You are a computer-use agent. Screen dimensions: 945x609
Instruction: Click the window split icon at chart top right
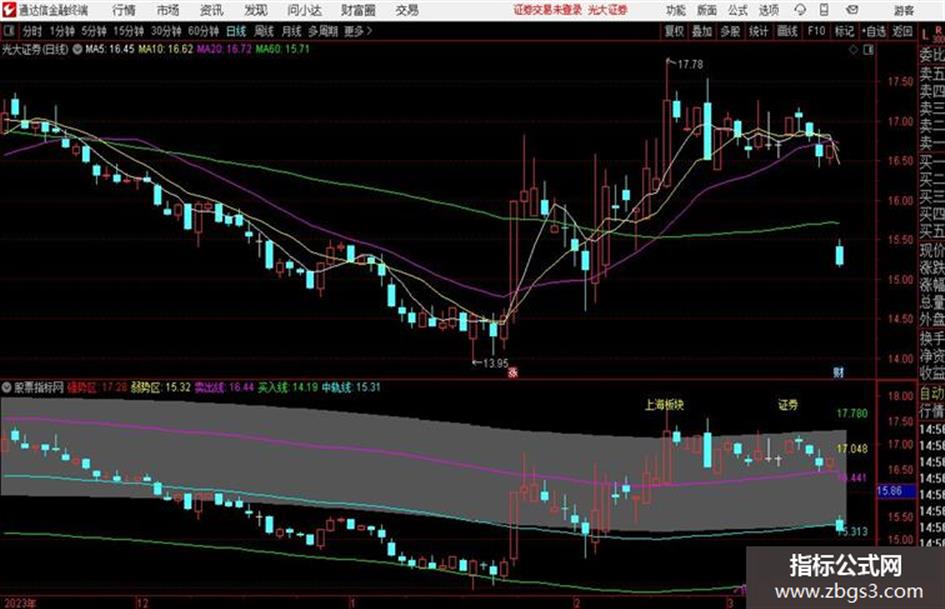click(868, 50)
